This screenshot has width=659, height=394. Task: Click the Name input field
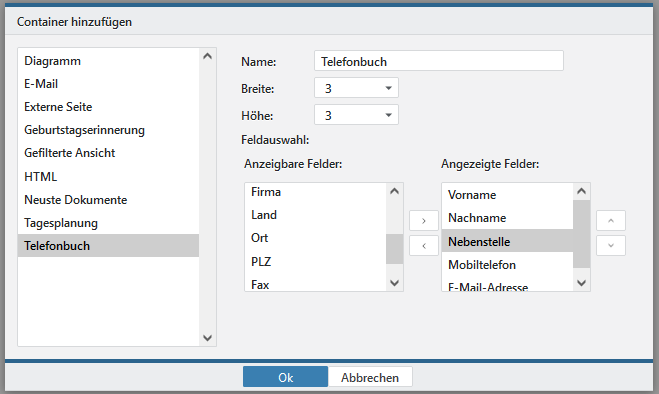coord(438,61)
